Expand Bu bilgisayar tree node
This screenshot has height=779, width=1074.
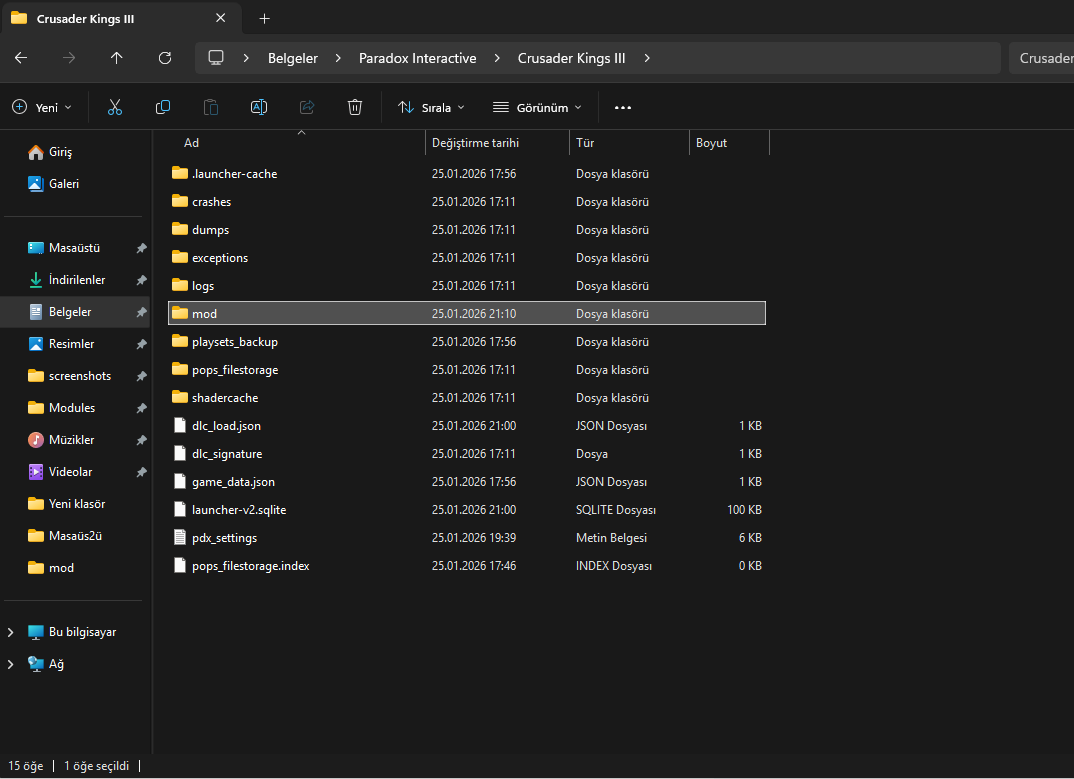click(10, 632)
